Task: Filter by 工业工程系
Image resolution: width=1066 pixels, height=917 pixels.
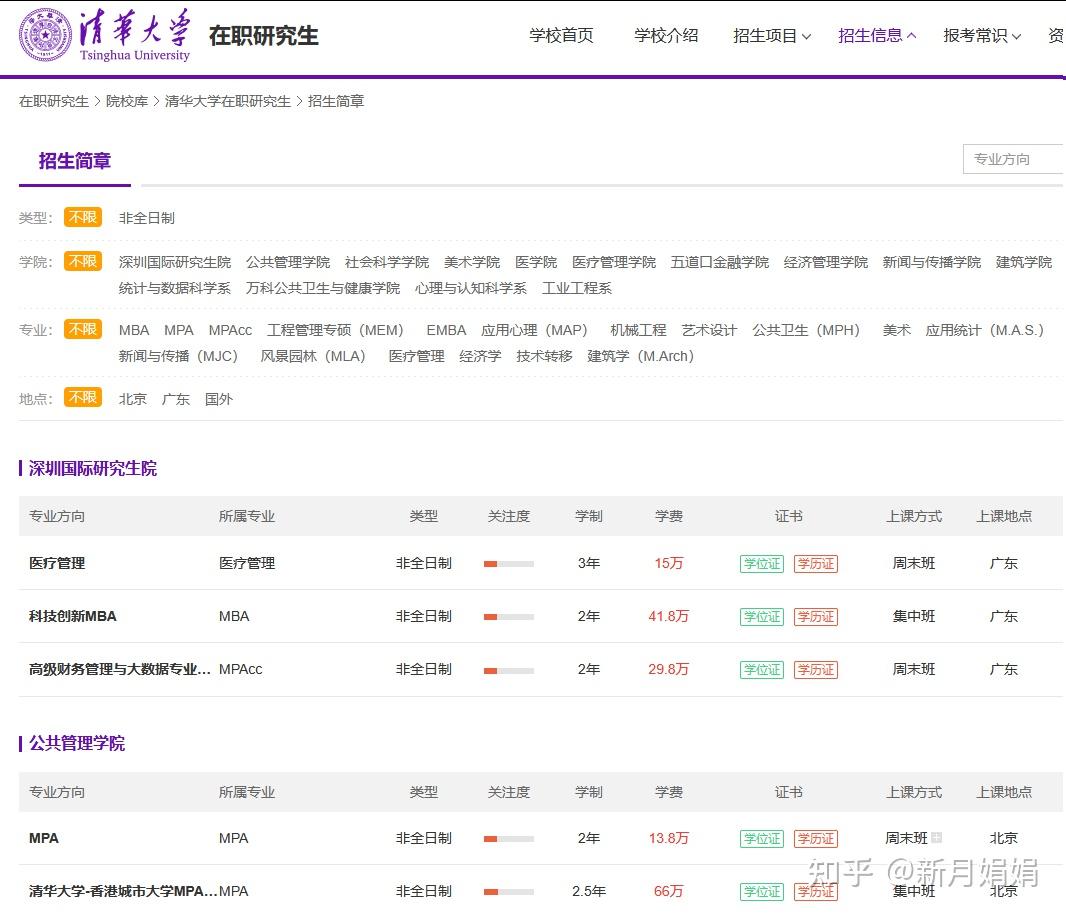Action: pos(577,288)
